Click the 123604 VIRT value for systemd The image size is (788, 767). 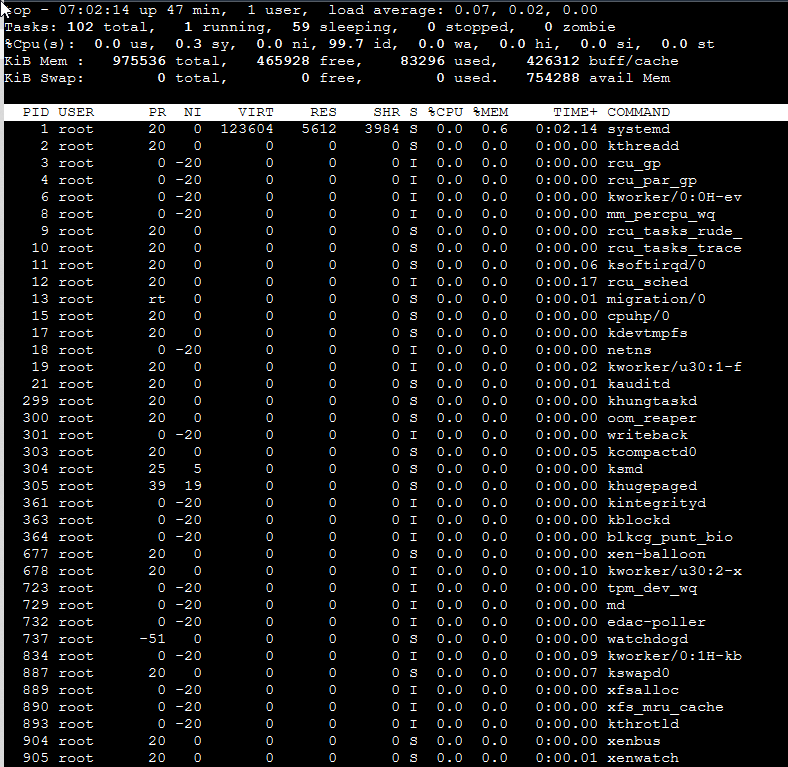click(x=247, y=129)
